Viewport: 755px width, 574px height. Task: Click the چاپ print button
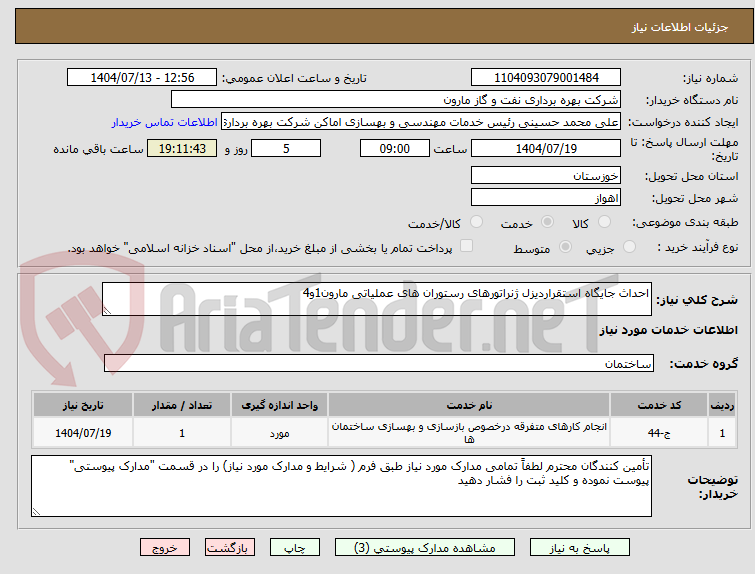point(295,548)
